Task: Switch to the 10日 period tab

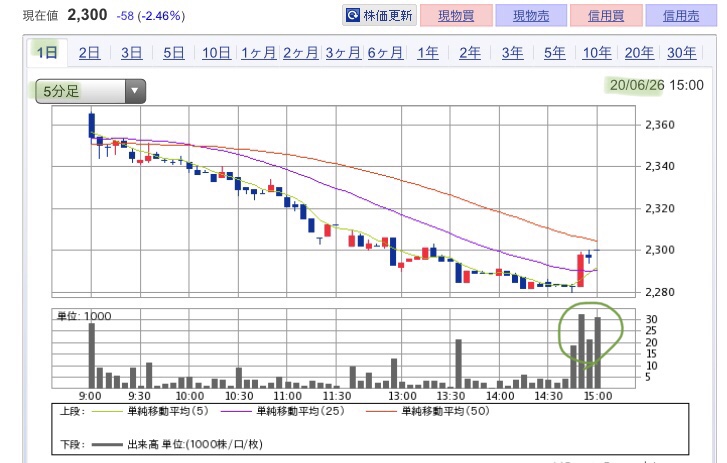Action: point(216,53)
